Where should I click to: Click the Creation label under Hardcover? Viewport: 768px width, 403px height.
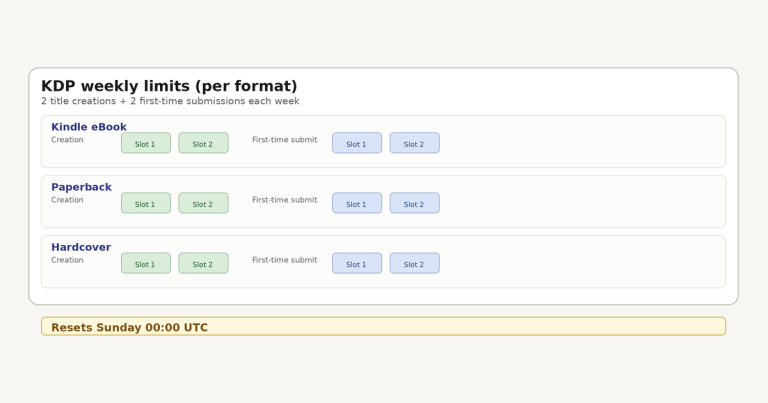click(x=67, y=260)
